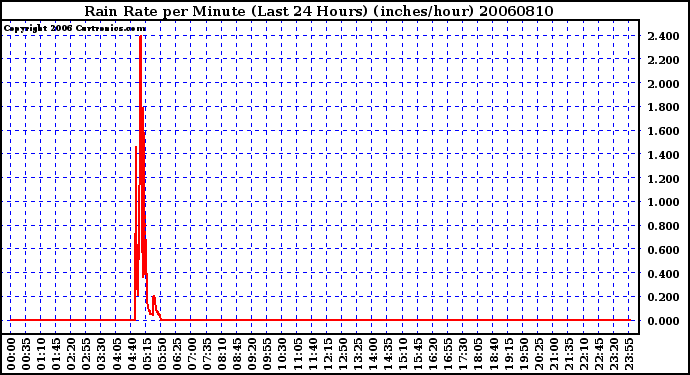This screenshot has width=690, height=375.
Task: Click the 14:00 time label
Action: 373,354
